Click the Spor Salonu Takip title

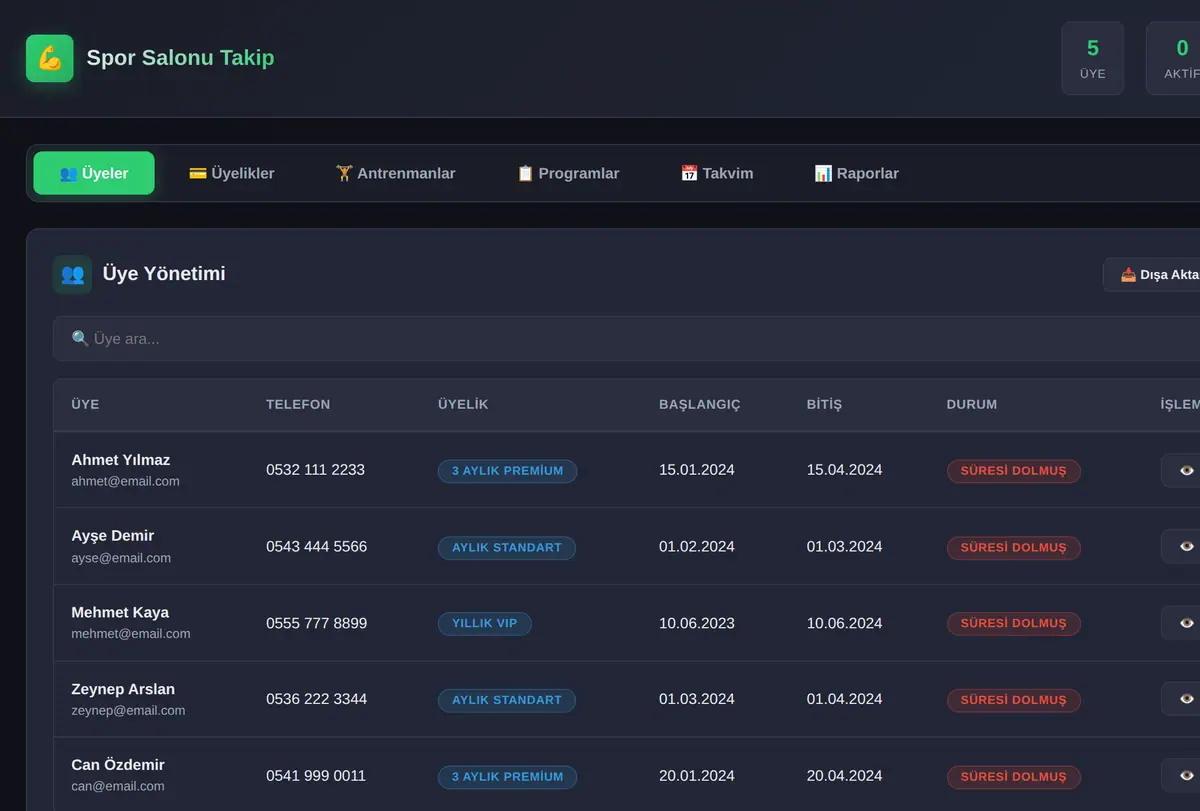(x=180, y=58)
